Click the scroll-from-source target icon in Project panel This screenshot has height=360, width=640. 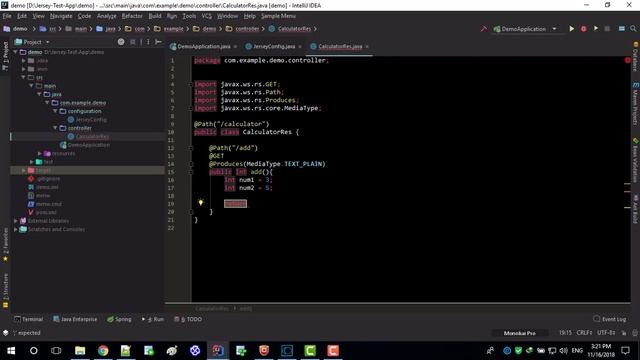pyautogui.click(x=121, y=42)
